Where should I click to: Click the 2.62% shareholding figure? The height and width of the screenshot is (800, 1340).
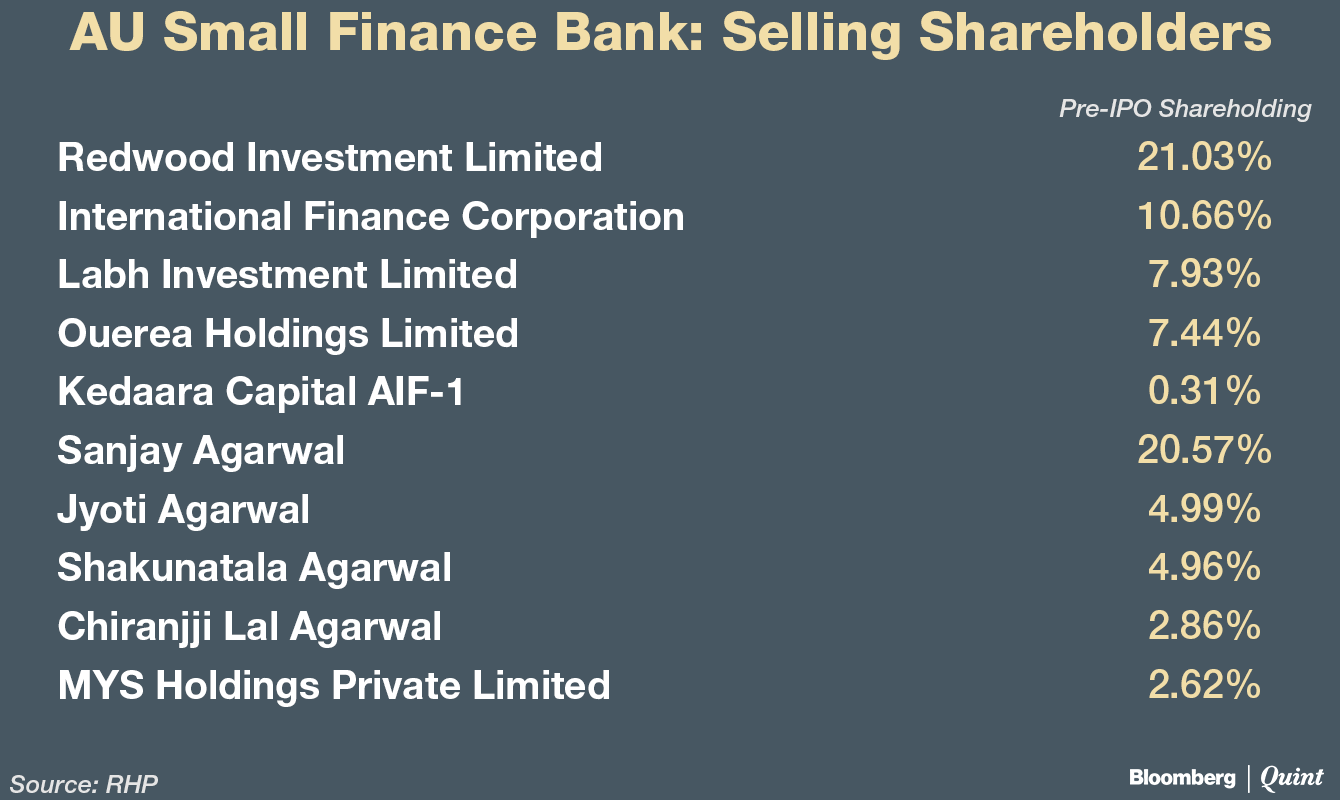point(1204,686)
